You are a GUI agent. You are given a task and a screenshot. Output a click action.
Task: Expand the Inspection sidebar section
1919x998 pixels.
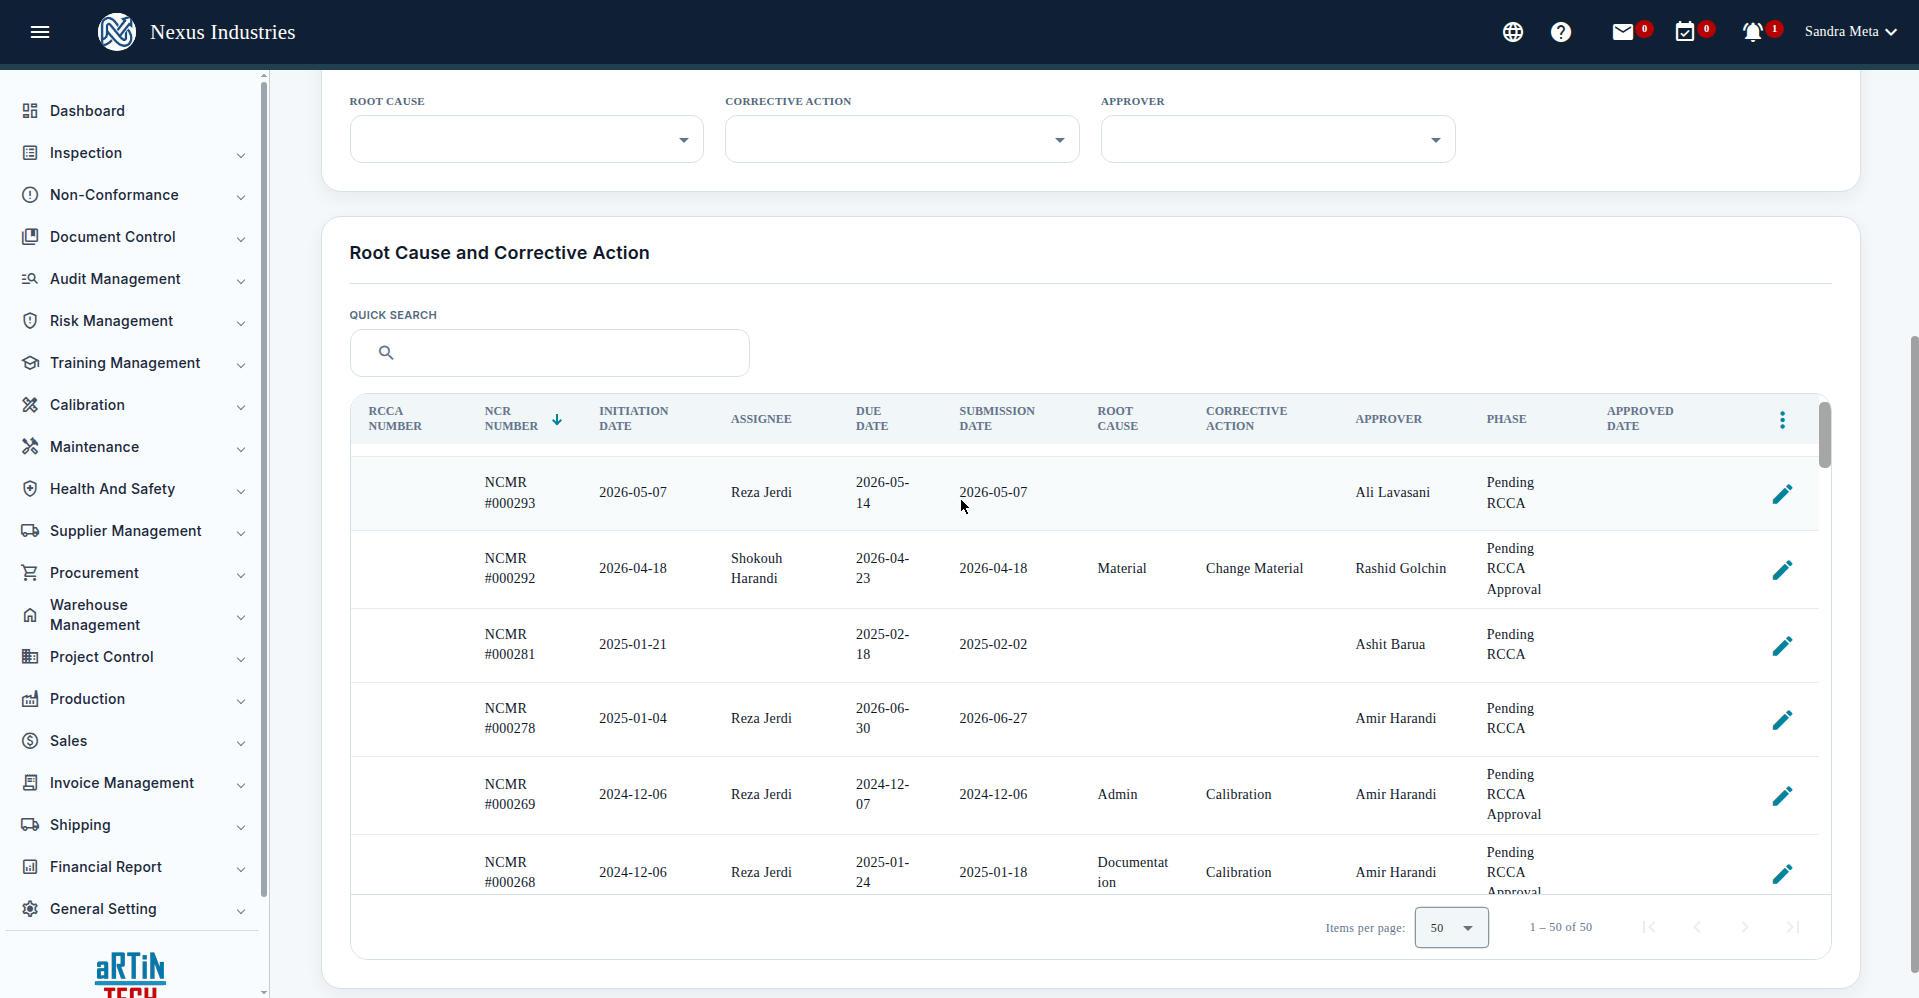pos(133,153)
